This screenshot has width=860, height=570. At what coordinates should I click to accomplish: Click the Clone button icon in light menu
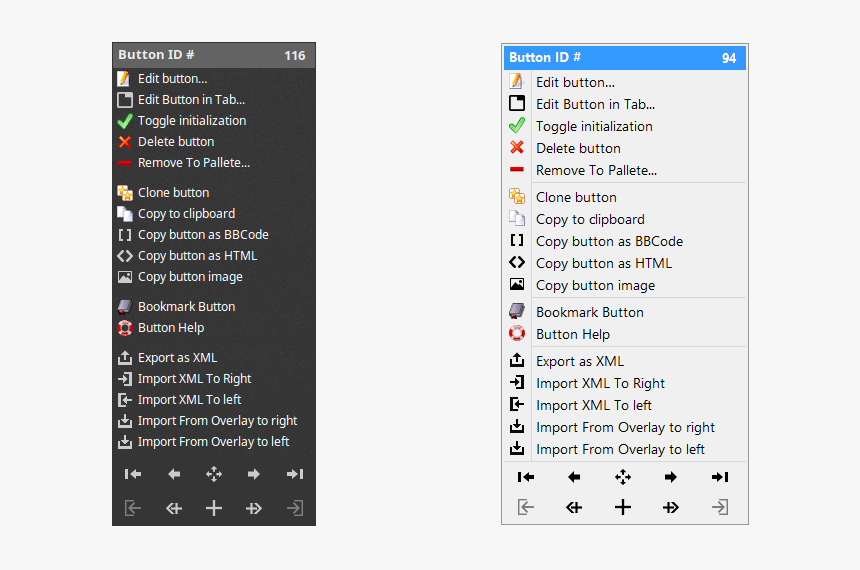[x=517, y=196]
